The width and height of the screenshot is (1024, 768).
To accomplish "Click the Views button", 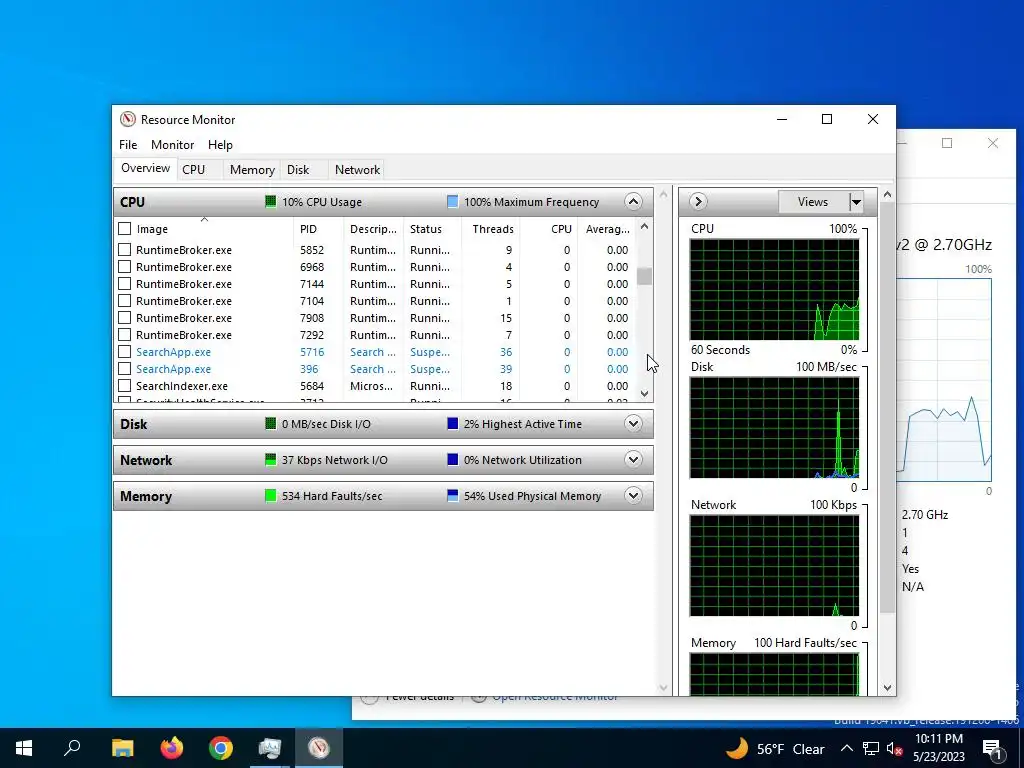I will 813,202.
